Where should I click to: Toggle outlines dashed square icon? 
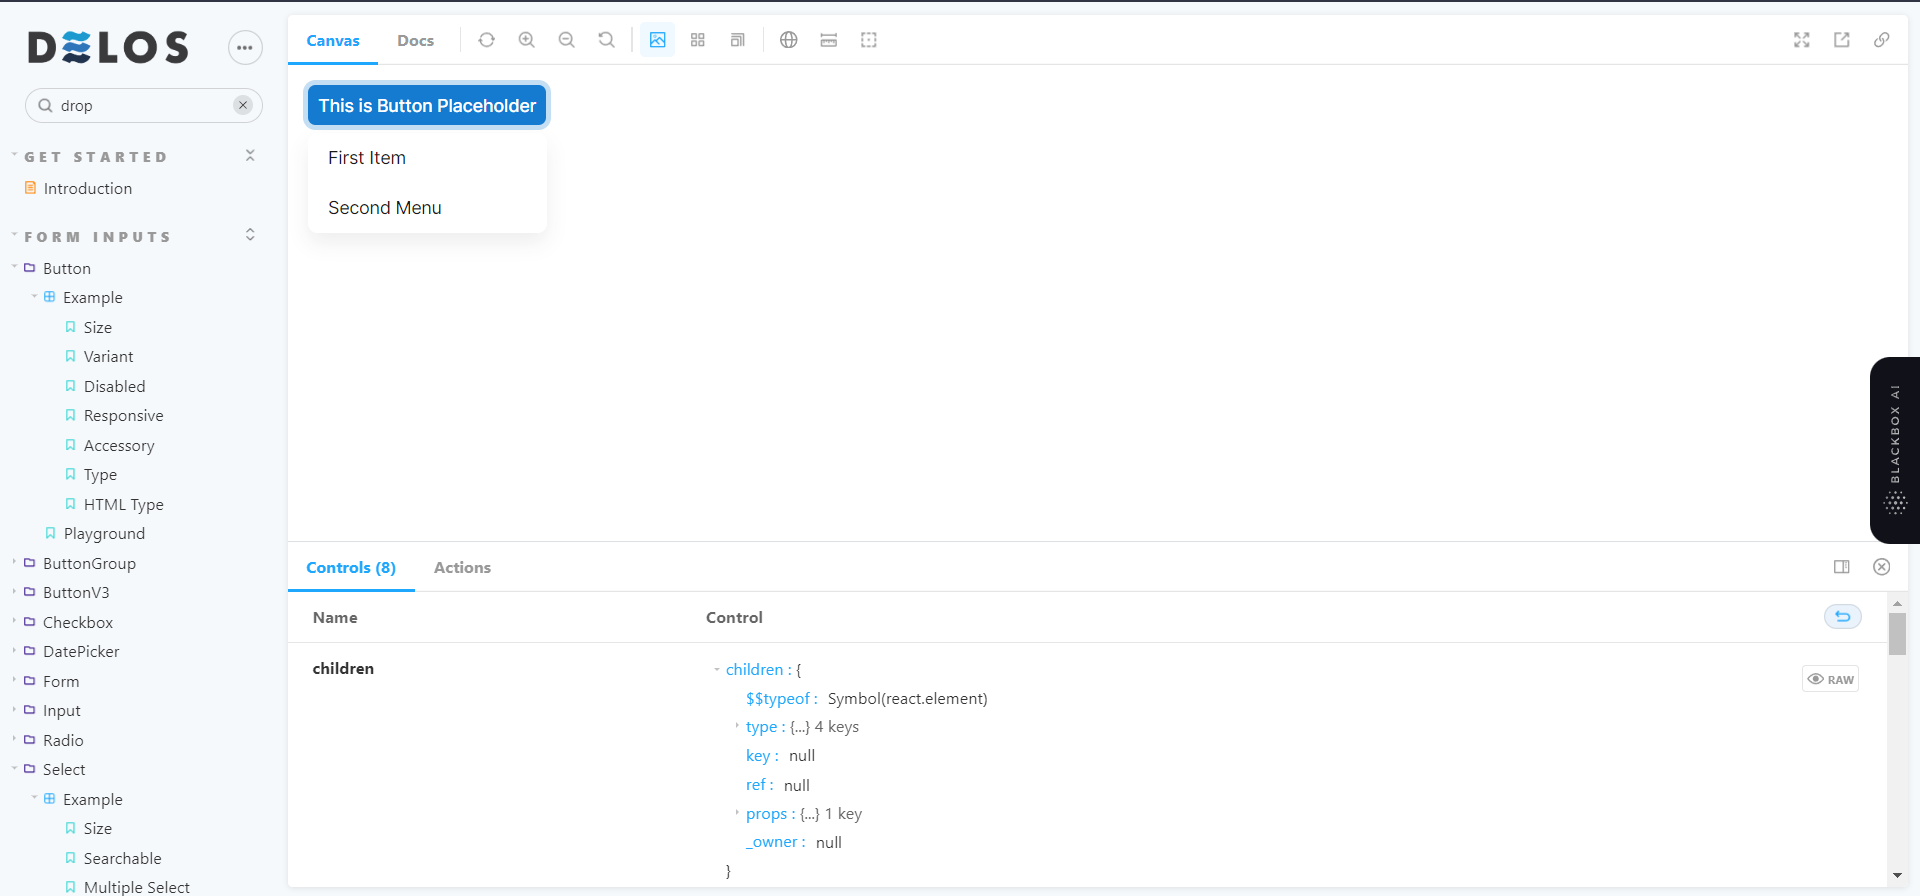click(x=869, y=40)
